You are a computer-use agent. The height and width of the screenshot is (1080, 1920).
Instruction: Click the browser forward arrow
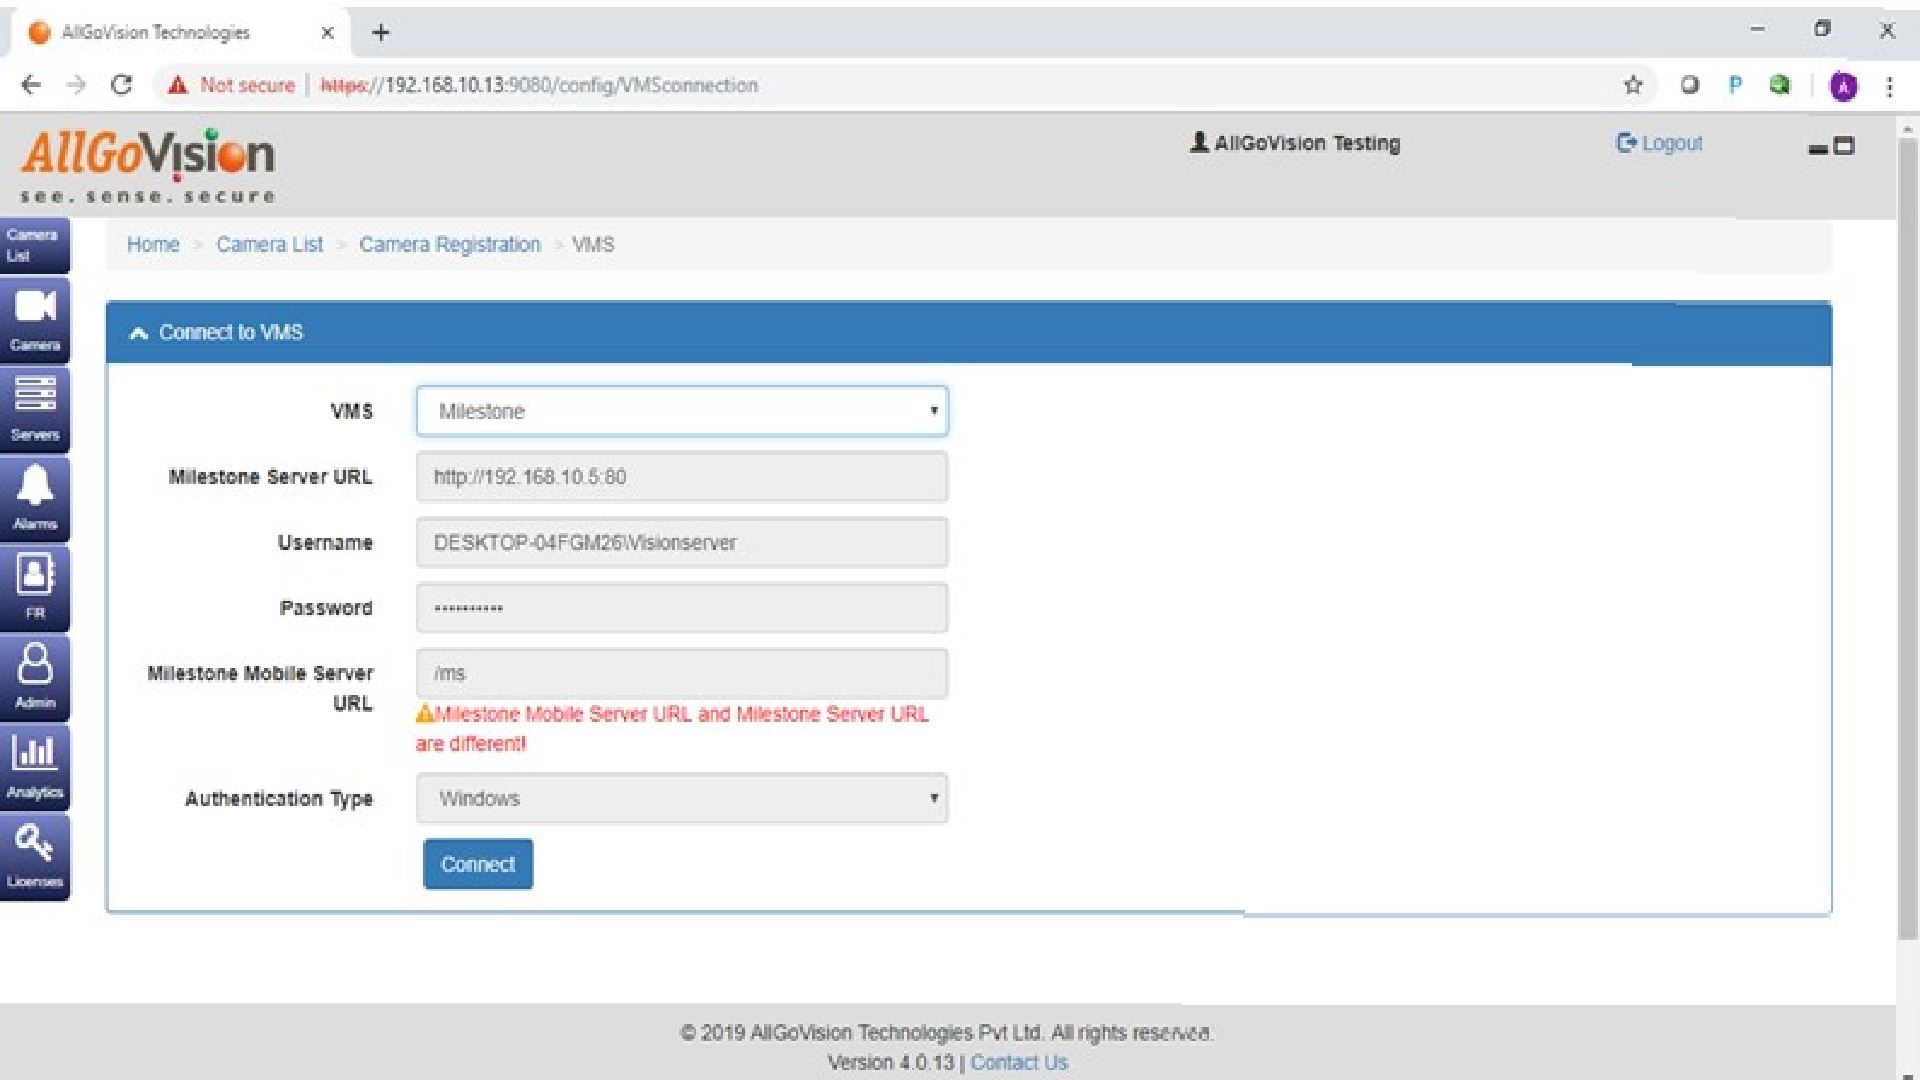click(76, 85)
